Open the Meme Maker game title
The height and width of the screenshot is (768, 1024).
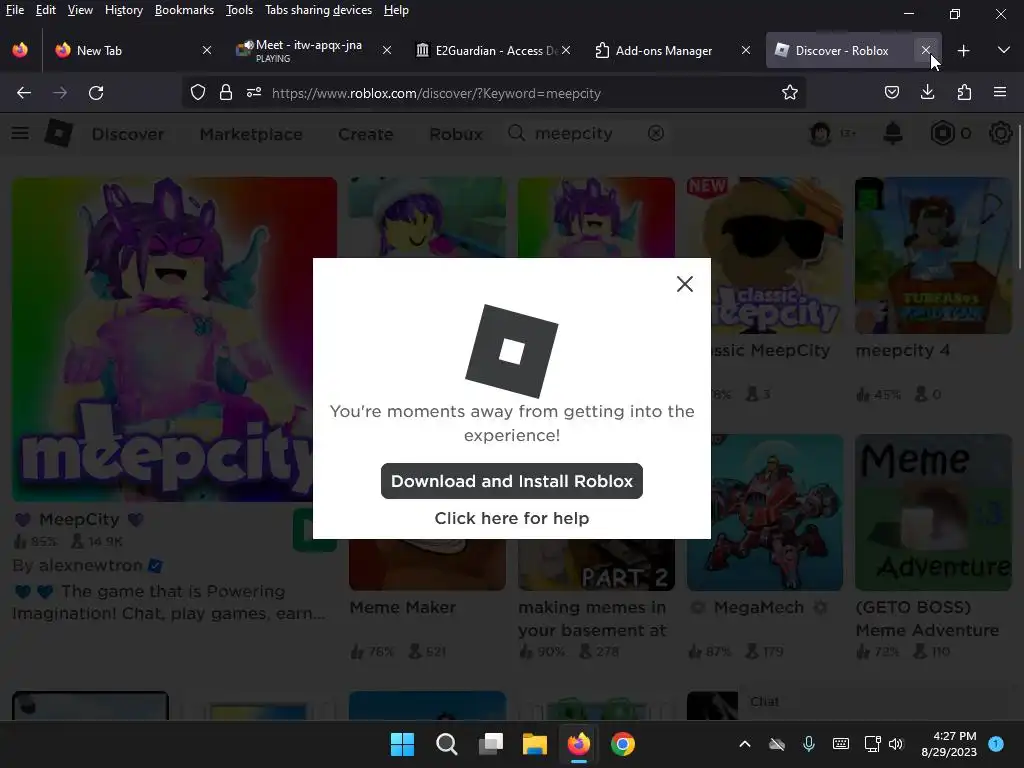[403, 607]
